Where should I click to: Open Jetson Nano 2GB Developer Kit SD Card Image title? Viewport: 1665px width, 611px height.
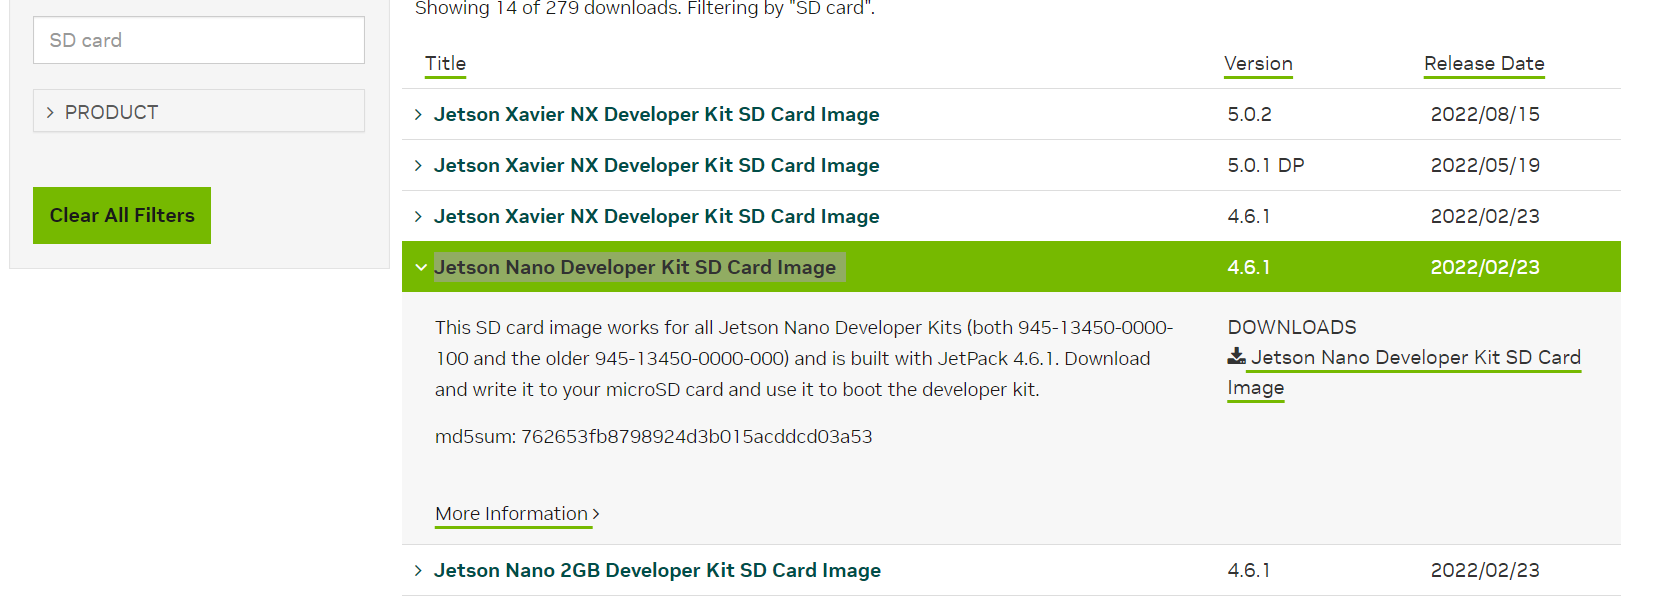pyautogui.click(x=657, y=571)
